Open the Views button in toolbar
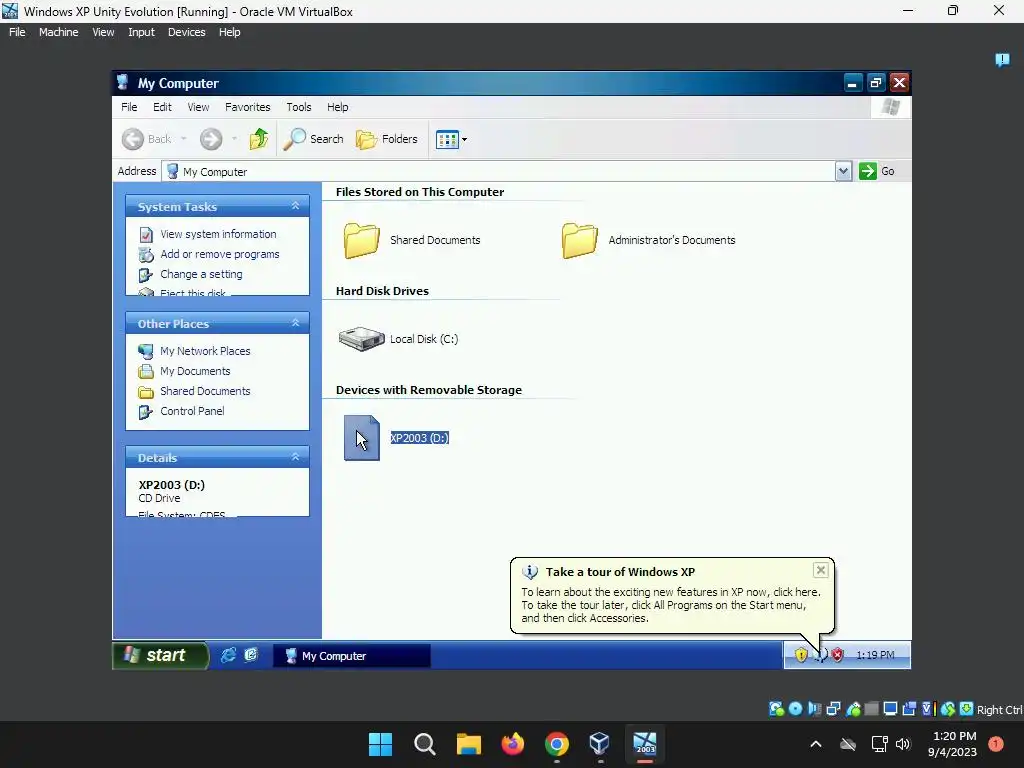 (x=447, y=139)
